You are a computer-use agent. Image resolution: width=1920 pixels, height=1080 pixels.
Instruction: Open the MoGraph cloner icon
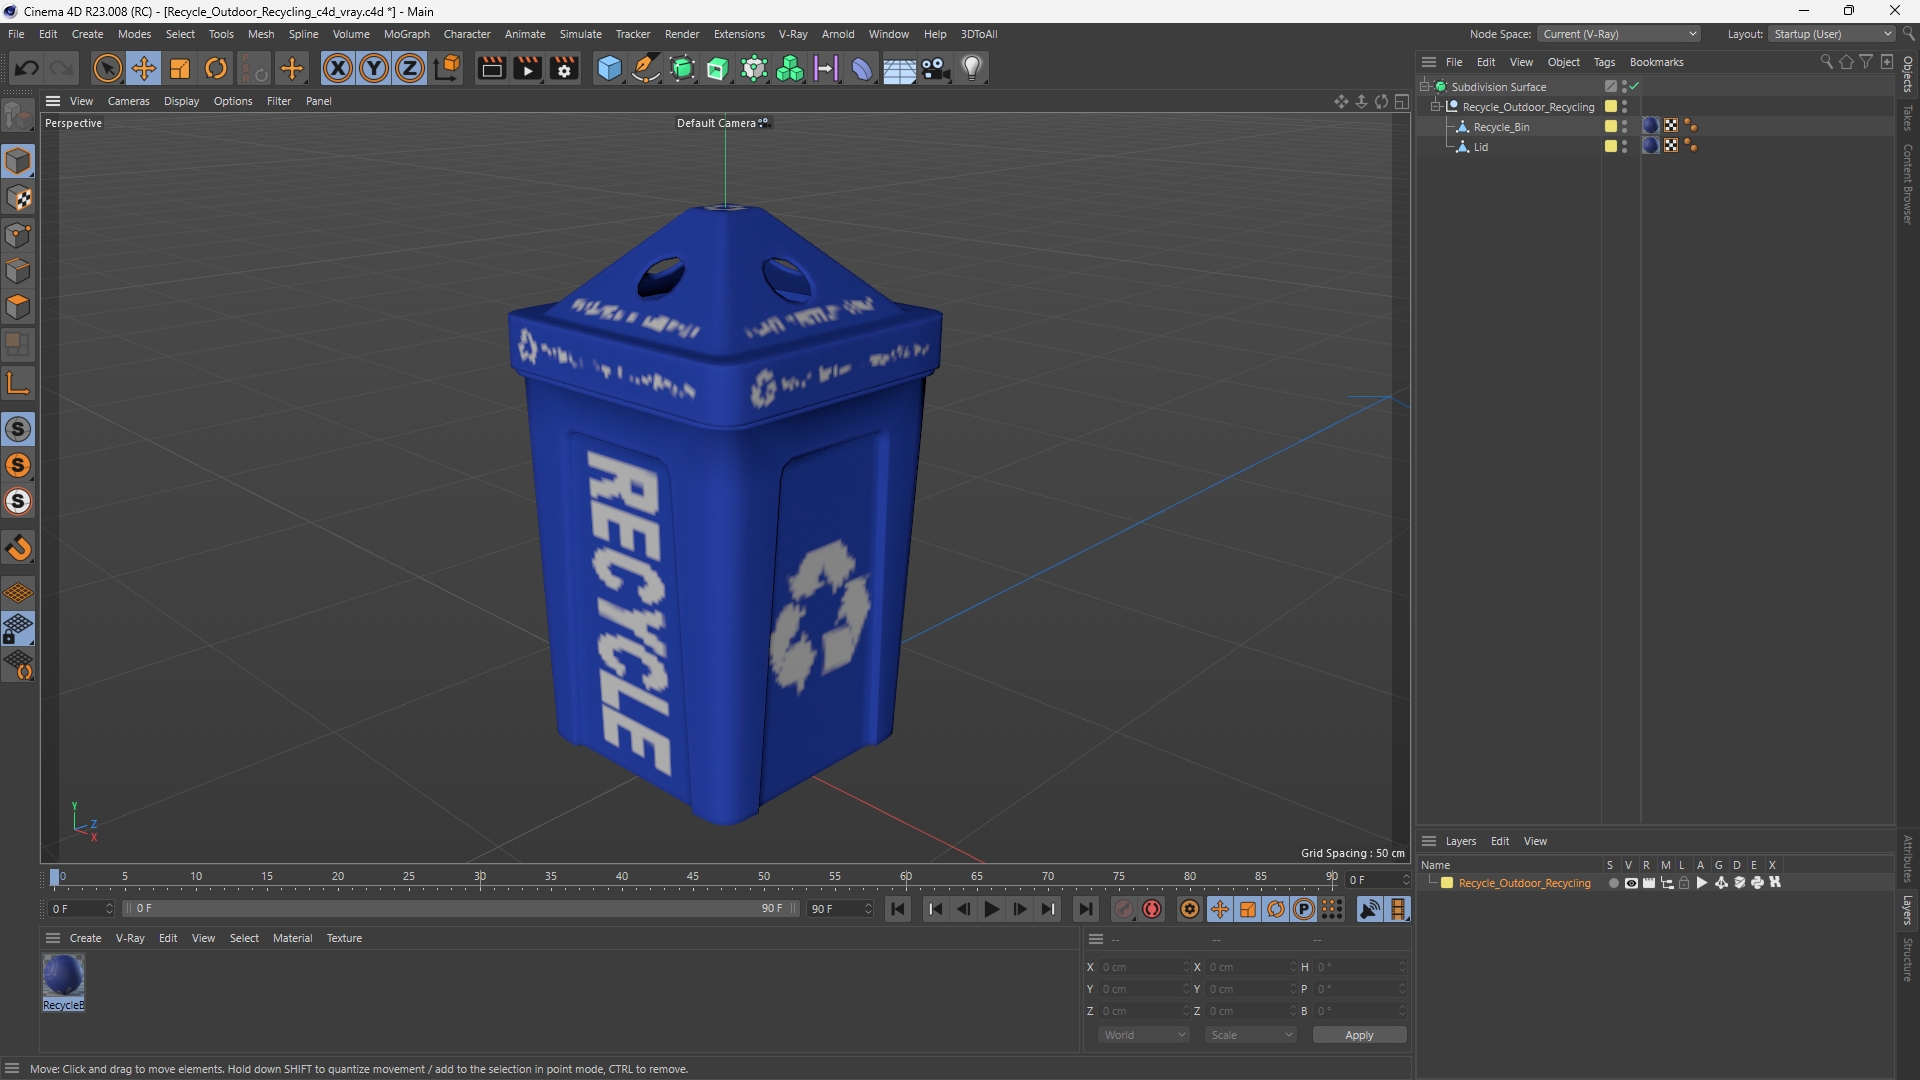(x=790, y=68)
